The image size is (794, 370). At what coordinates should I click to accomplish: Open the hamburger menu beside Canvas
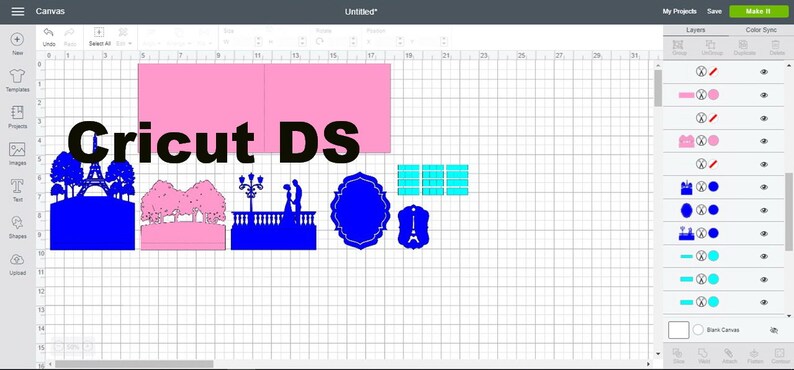click(x=18, y=11)
